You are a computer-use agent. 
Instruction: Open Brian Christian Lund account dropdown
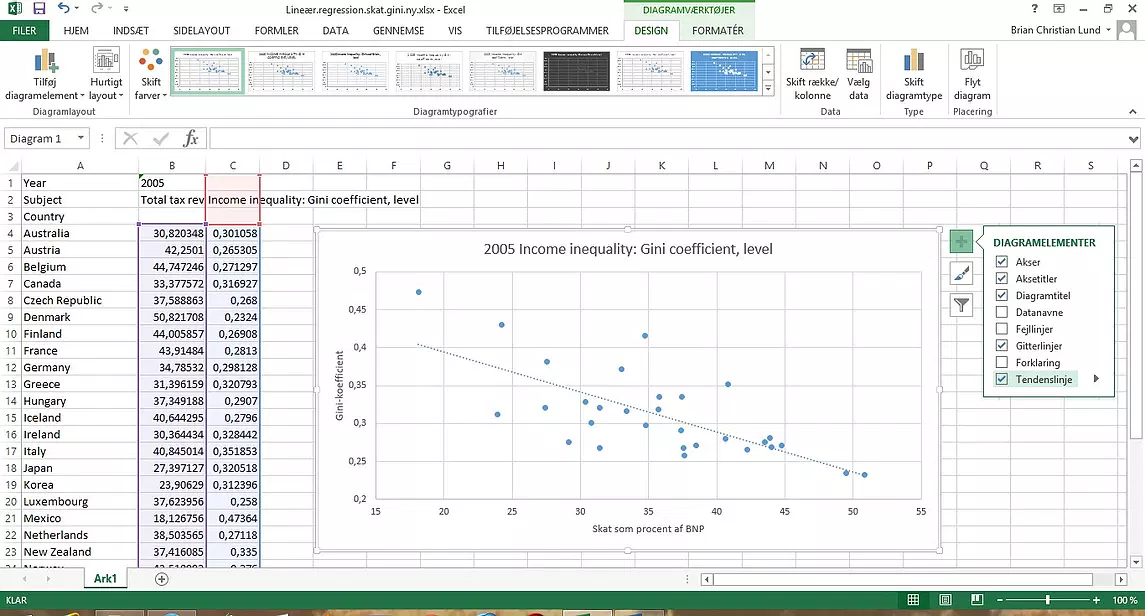1108,30
